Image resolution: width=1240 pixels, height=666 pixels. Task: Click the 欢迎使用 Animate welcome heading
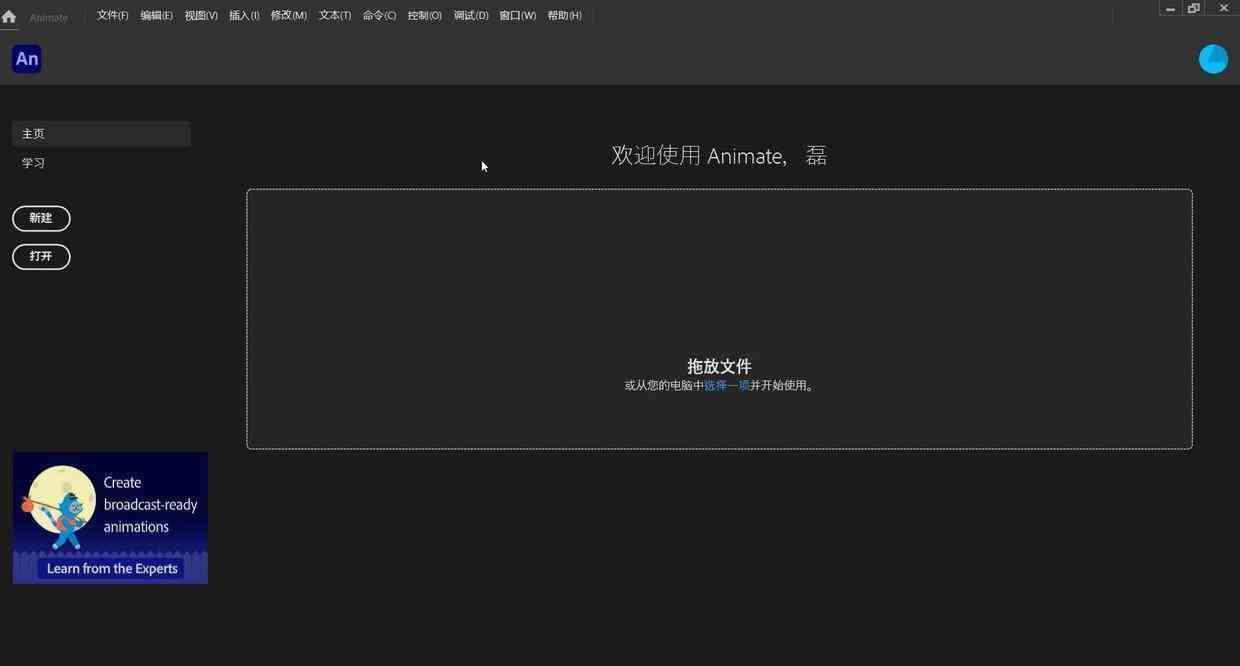[719, 156]
